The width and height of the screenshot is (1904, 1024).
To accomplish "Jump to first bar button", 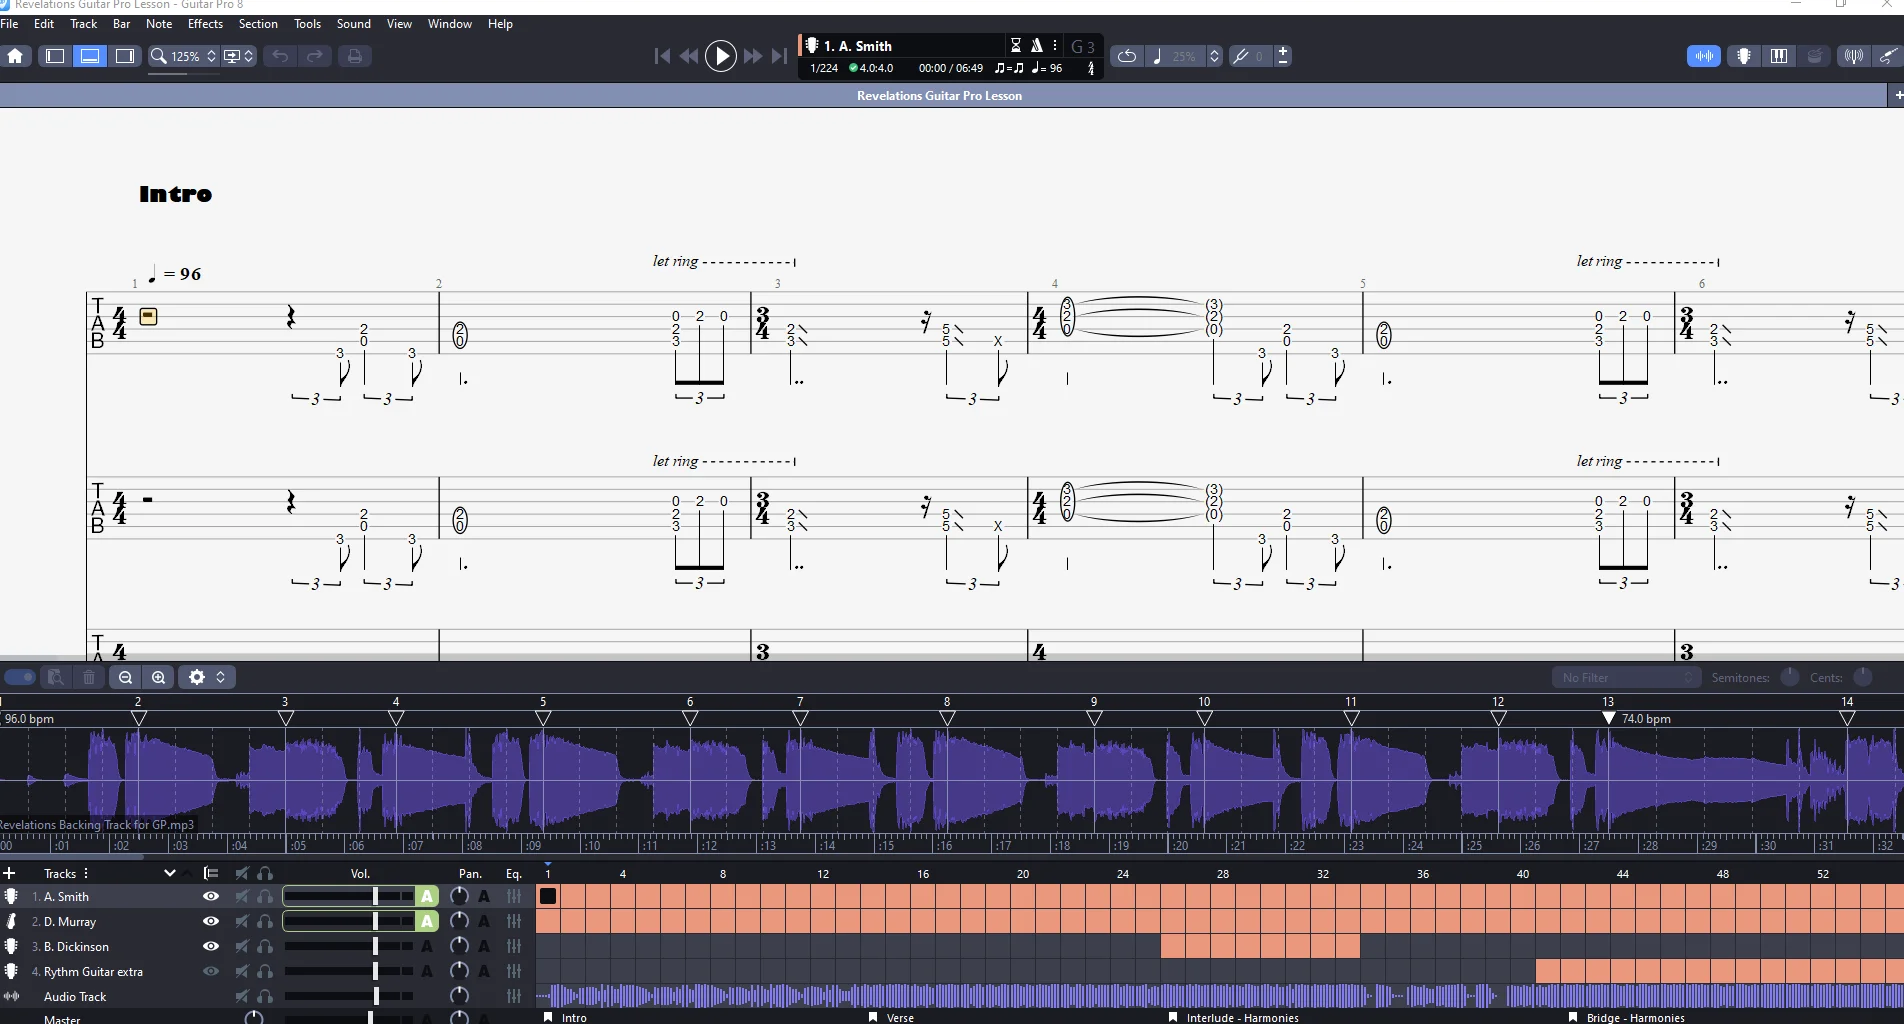I will coord(662,56).
